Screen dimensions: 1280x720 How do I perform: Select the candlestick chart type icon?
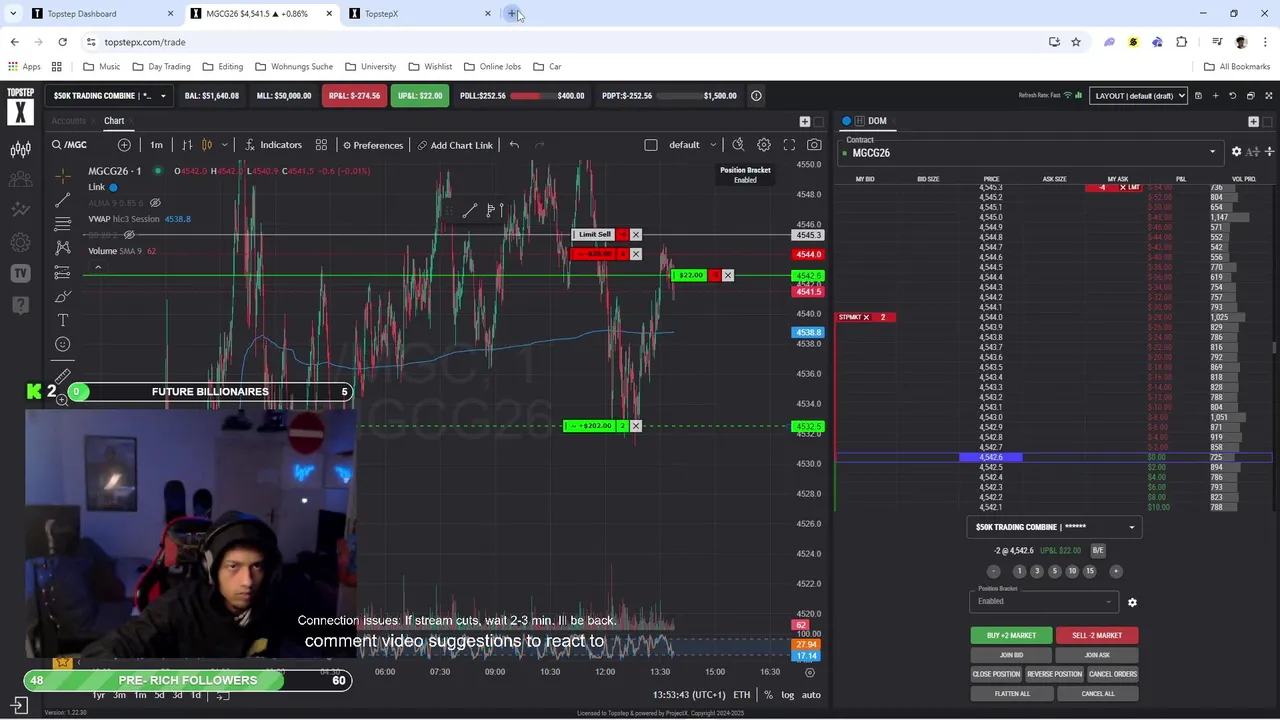pyautogui.click(x=208, y=145)
